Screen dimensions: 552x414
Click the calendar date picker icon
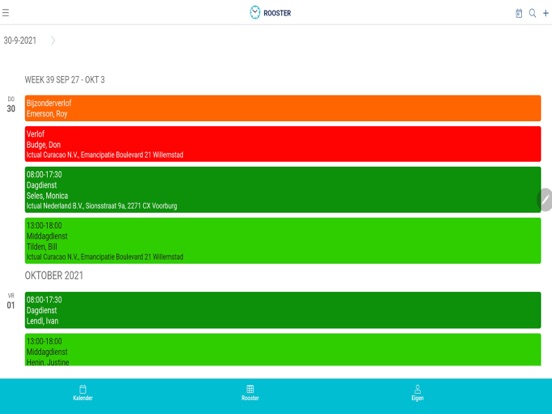point(519,13)
